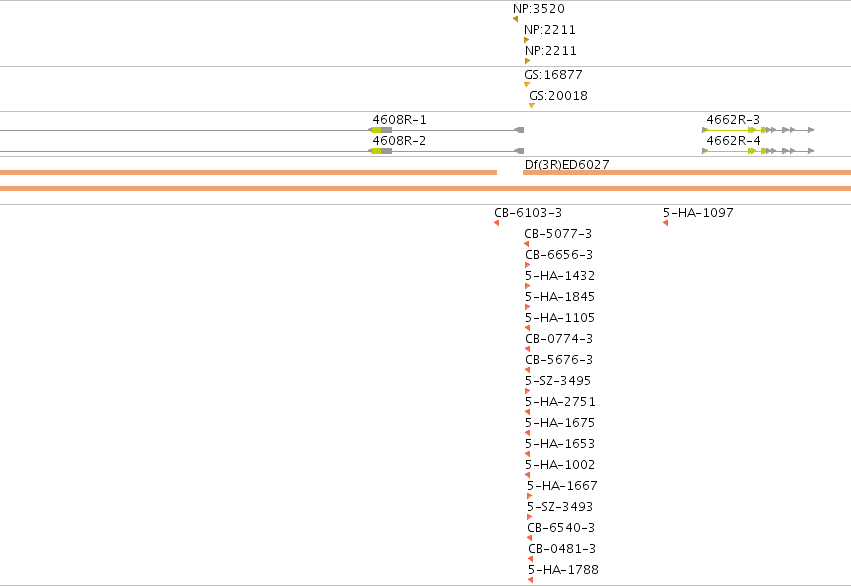Click the 5-SZ-3495 feature name

pyautogui.click(x=558, y=380)
